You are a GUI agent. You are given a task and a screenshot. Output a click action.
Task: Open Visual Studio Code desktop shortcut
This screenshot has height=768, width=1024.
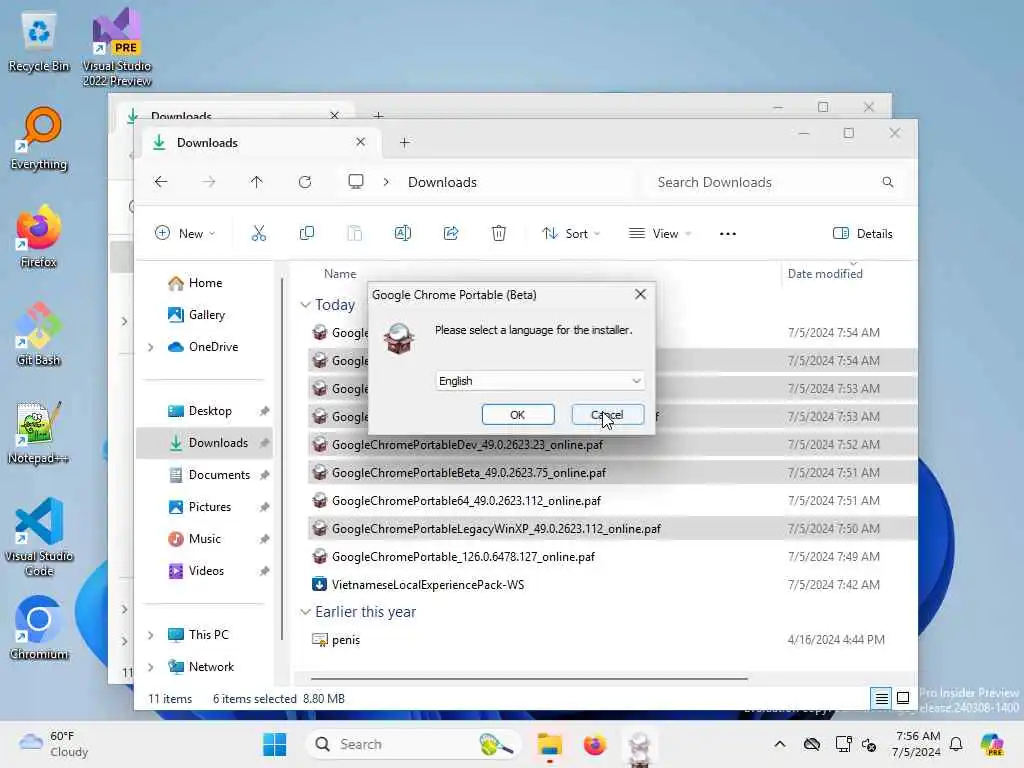(x=39, y=537)
